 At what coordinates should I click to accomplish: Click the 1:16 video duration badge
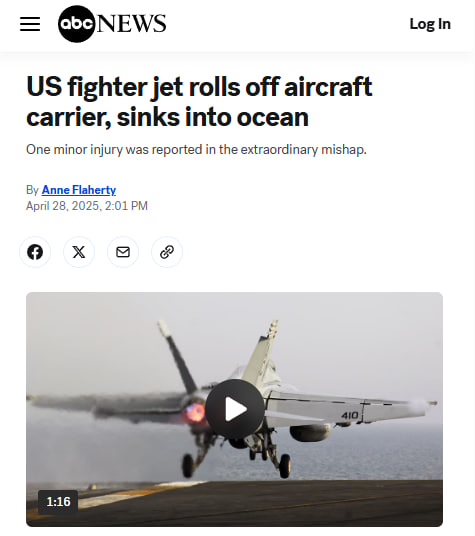click(x=58, y=501)
